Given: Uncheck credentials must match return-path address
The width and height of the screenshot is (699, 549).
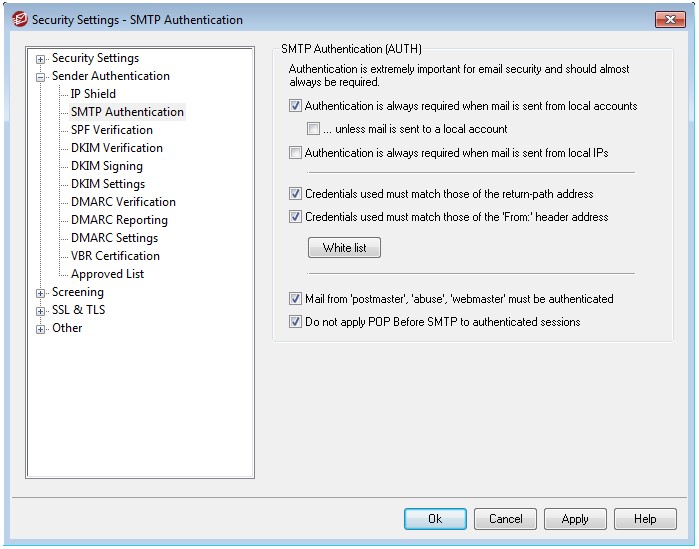Looking at the screenshot, I should pos(295,193).
